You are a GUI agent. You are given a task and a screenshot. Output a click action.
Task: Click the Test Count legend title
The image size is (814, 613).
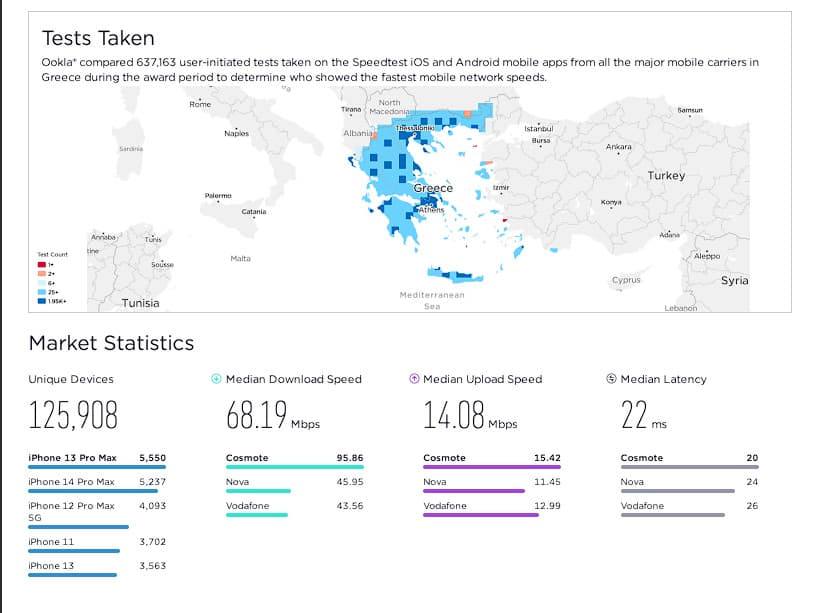click(x=52, y=254)
